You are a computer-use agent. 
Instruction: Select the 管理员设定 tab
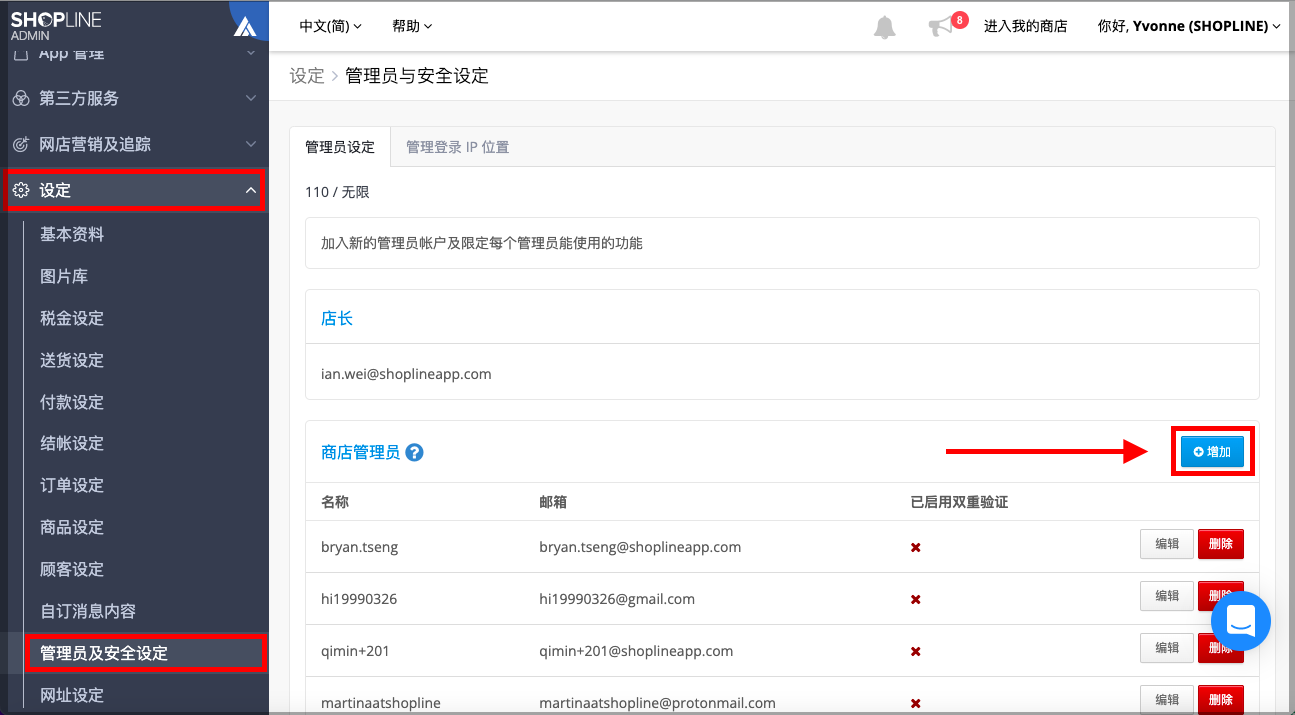[340, 147]
